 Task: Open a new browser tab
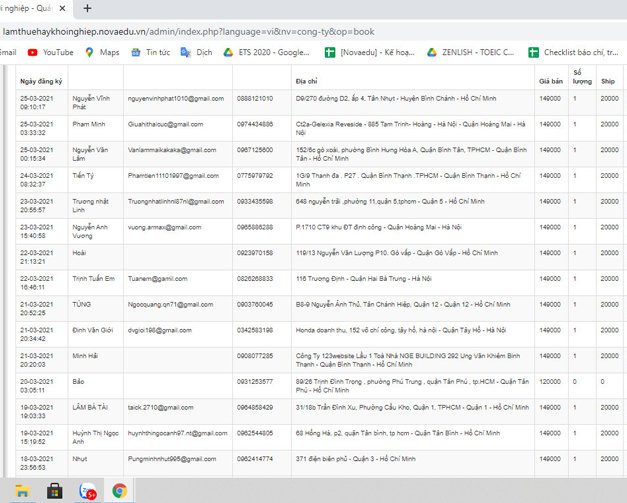tap(87, 7)
